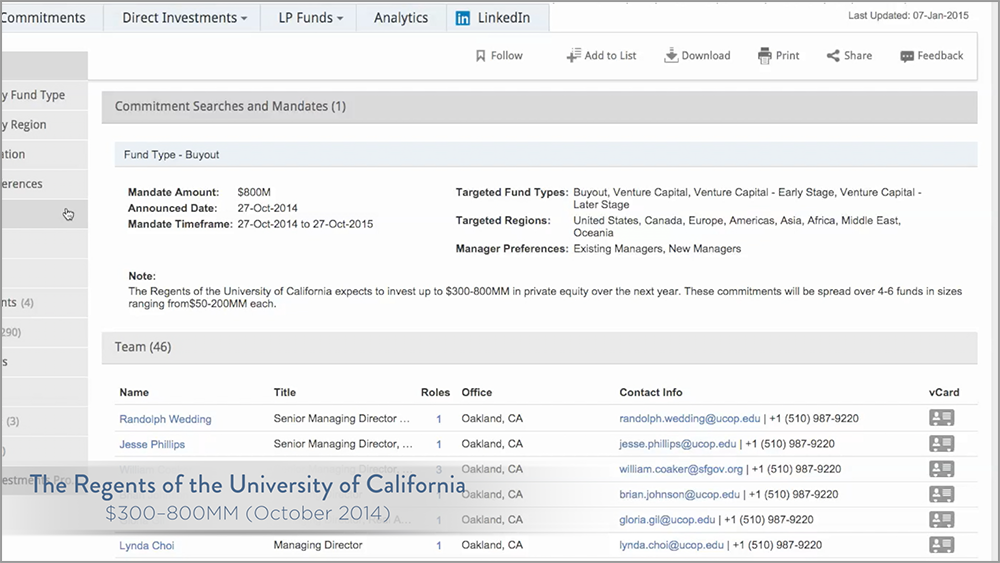Click Jesse Phillips's roles count link
Image resolution: width=1000 pixels, height=563 pixels.
[439, 444]
